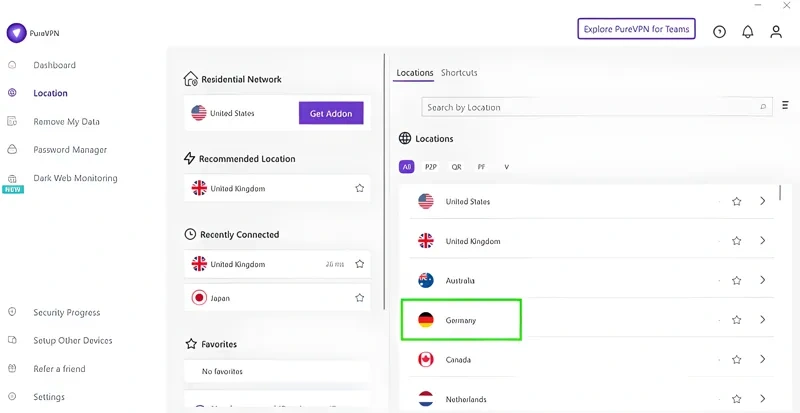Screen dimensions: 800x413
Task: Select the Locations tab
Action: tap(415, 73)
